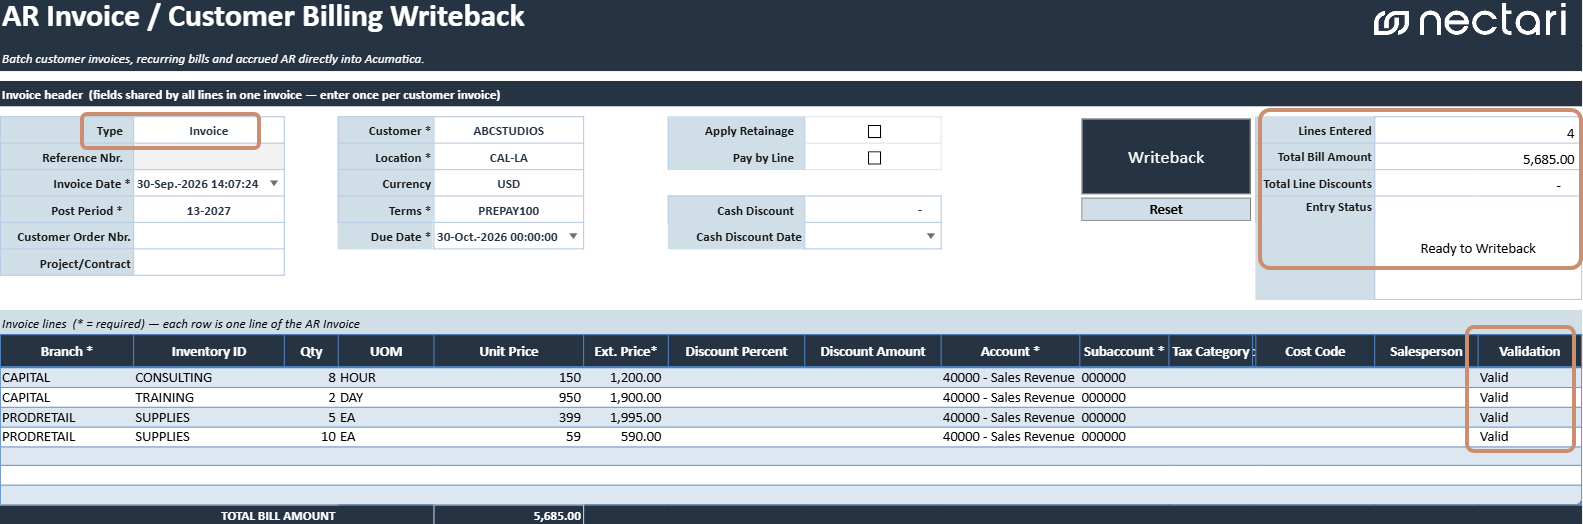The height and width of the screenshot is (524, 1583).
Task: Click the subaccount 000000 in TRAINING row
Action: point(1124,398)
